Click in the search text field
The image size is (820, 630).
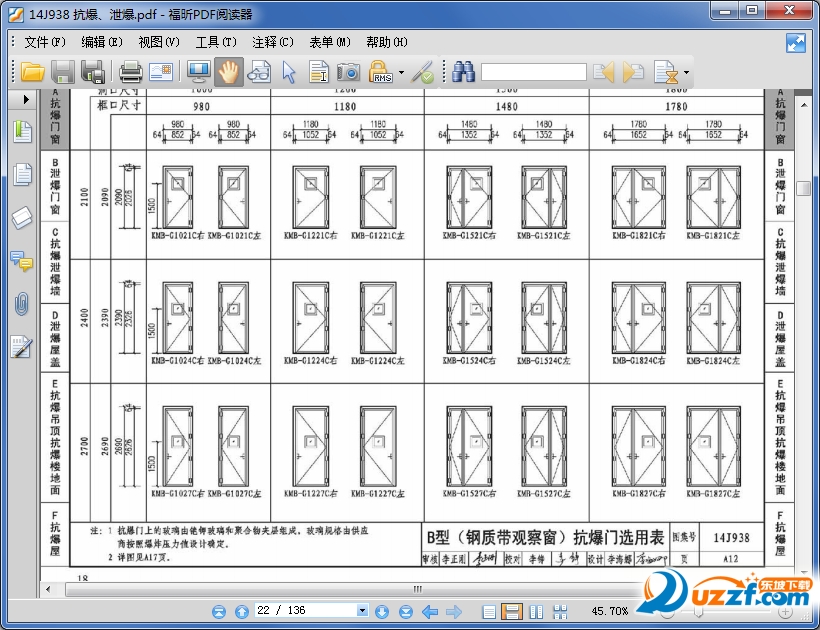click(x=533, y=72)
